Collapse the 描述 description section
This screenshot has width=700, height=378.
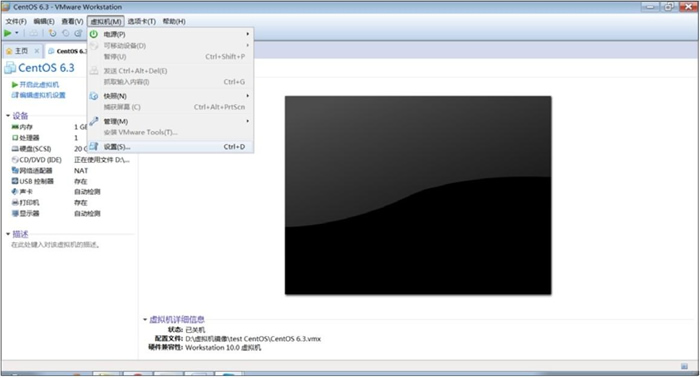pyautogui.click(x=8, y=234)
